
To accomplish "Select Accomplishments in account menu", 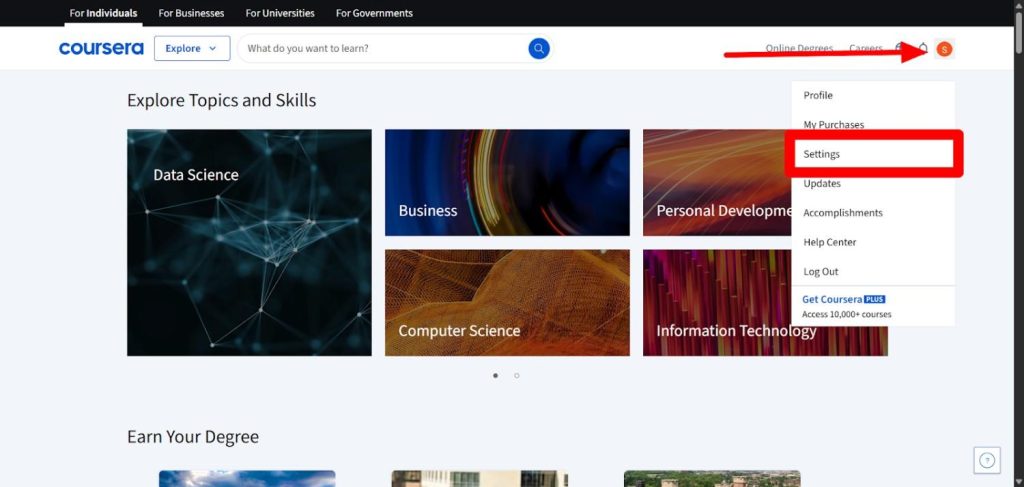I will [873, 213].
